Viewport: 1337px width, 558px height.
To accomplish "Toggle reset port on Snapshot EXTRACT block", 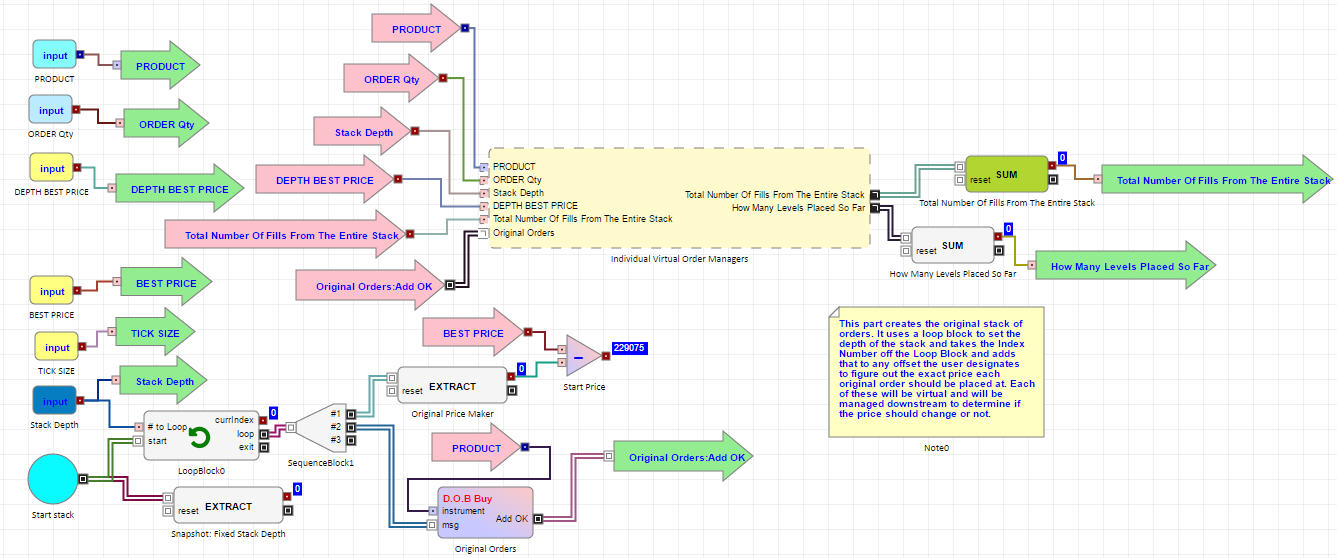I will pos(167,511).
